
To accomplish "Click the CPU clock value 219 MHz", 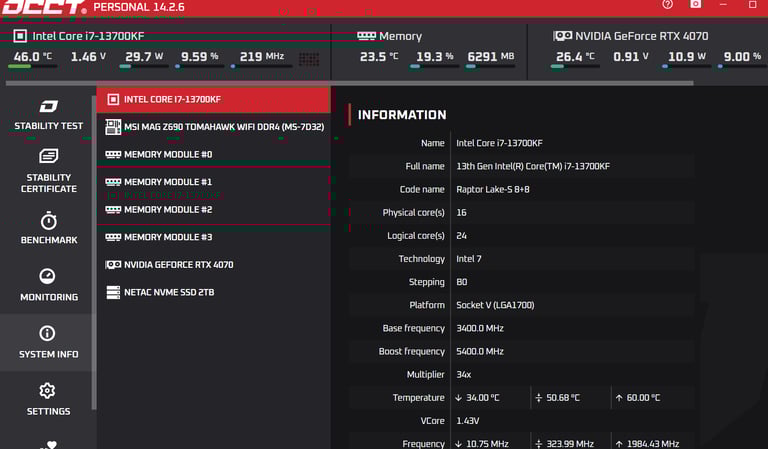I will [x=262, y=57].
